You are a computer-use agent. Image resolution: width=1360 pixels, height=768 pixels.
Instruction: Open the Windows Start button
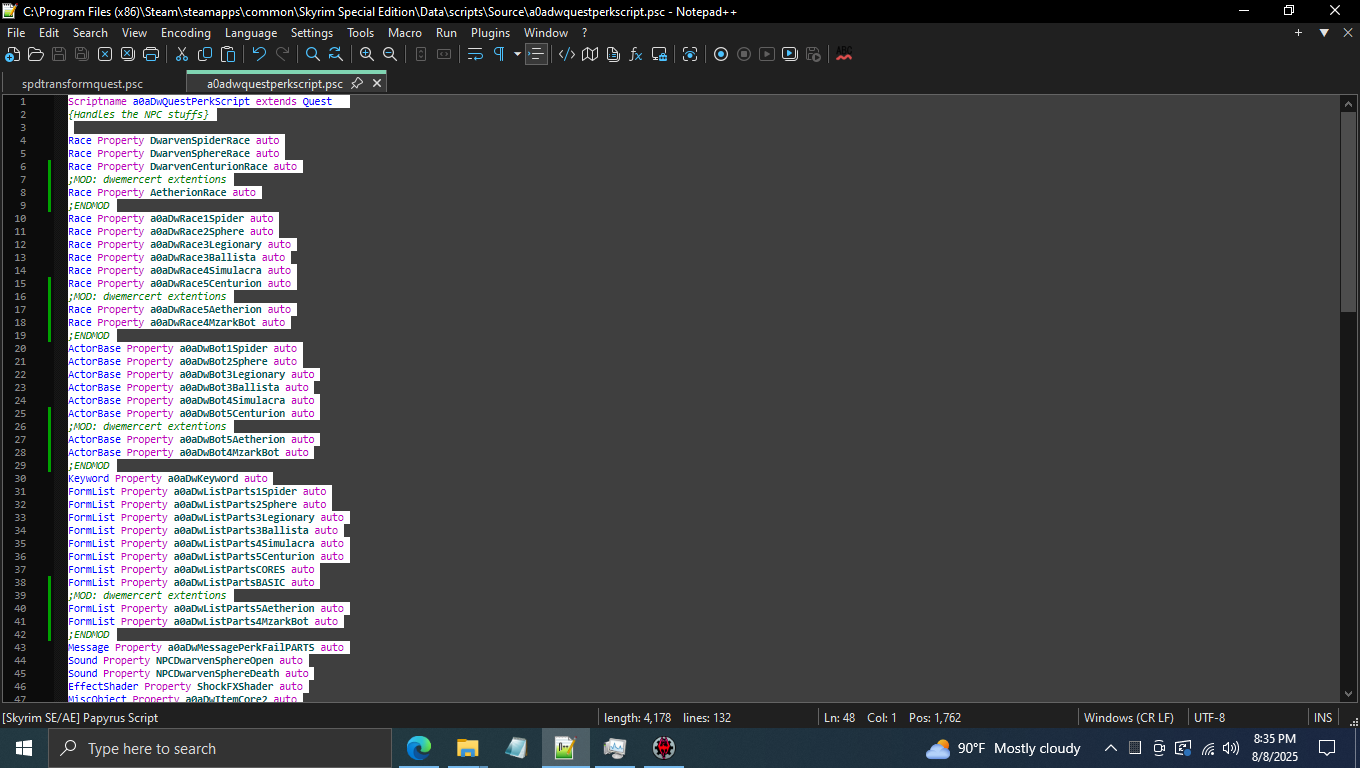(24, 748)
